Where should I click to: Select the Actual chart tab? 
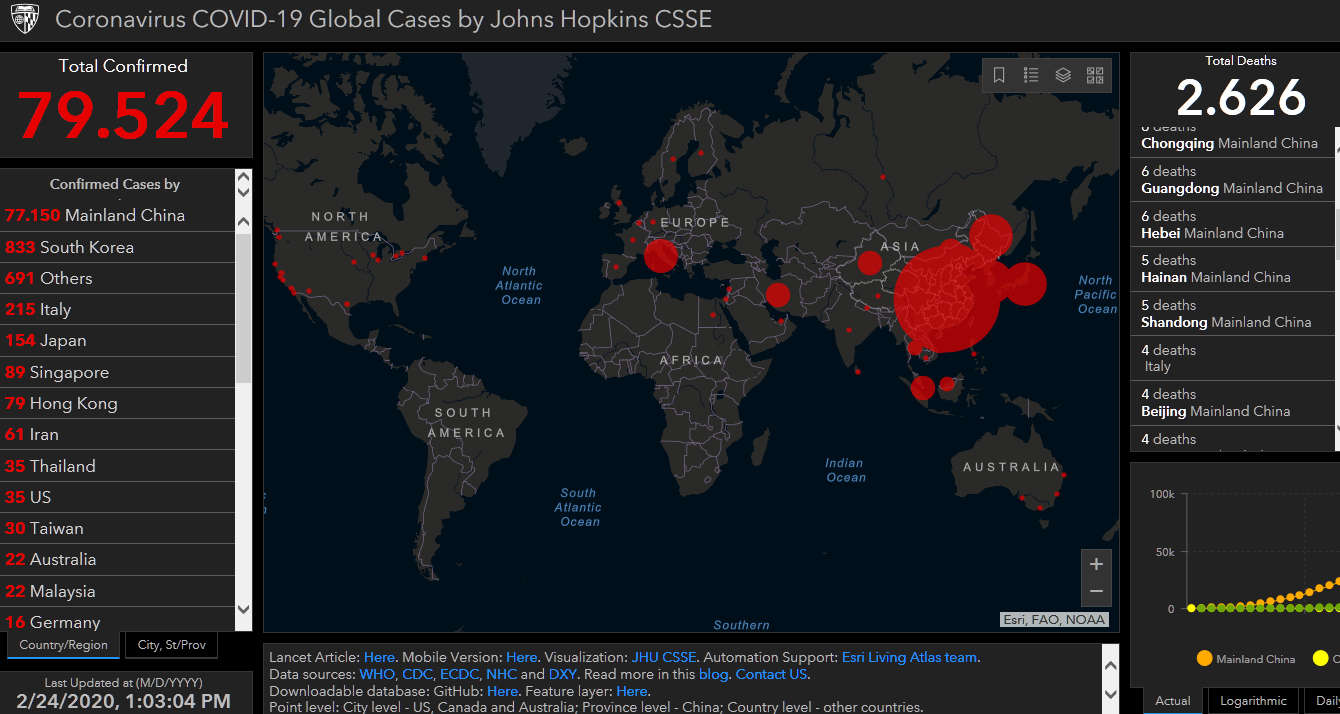coord(1173,701)
